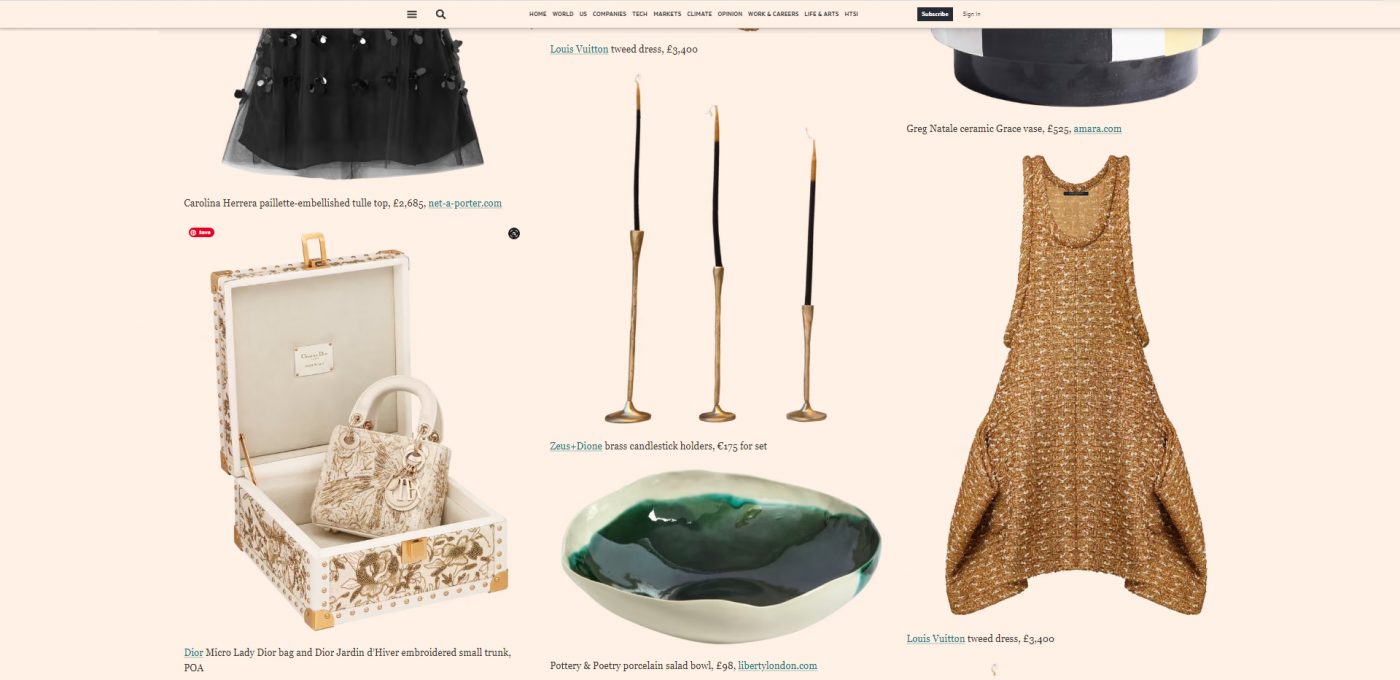Open the libertylondon.com link
This screenshot has height=680, width=1400.
pyautogui.click(x=778, y=666)
